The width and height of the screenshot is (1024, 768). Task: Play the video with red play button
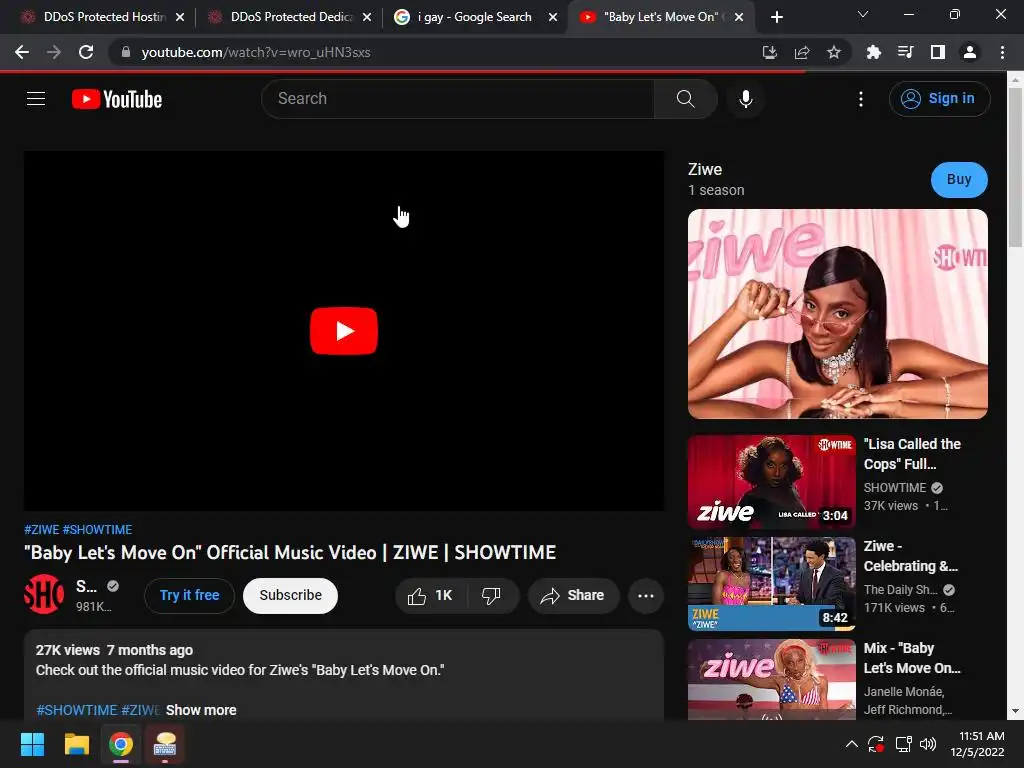pos(344,331)
